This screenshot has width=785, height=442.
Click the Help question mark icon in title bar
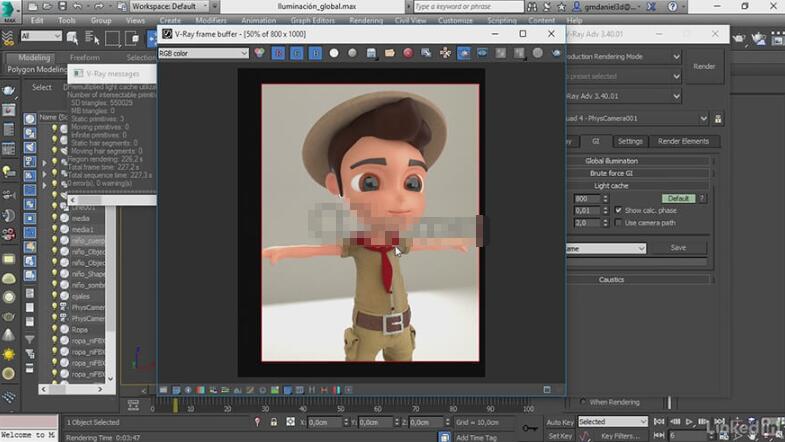point(672,7)
